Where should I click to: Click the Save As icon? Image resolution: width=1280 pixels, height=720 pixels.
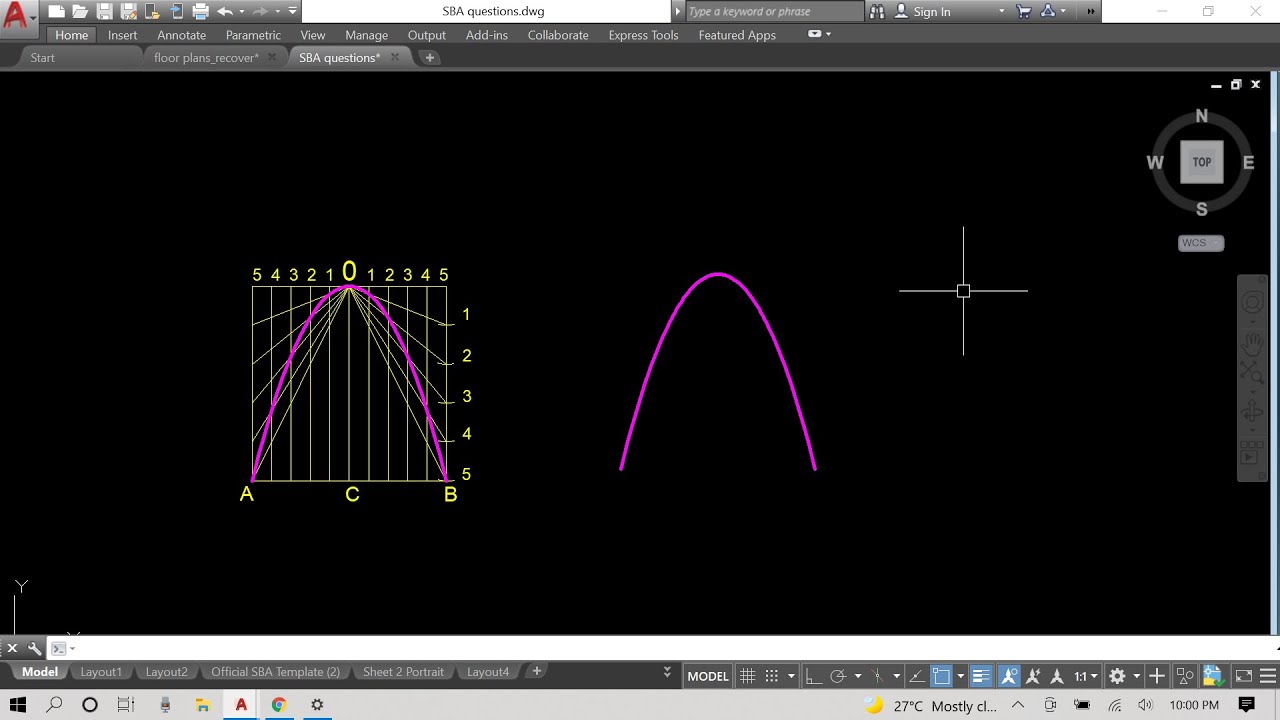[x=128, y=12]
